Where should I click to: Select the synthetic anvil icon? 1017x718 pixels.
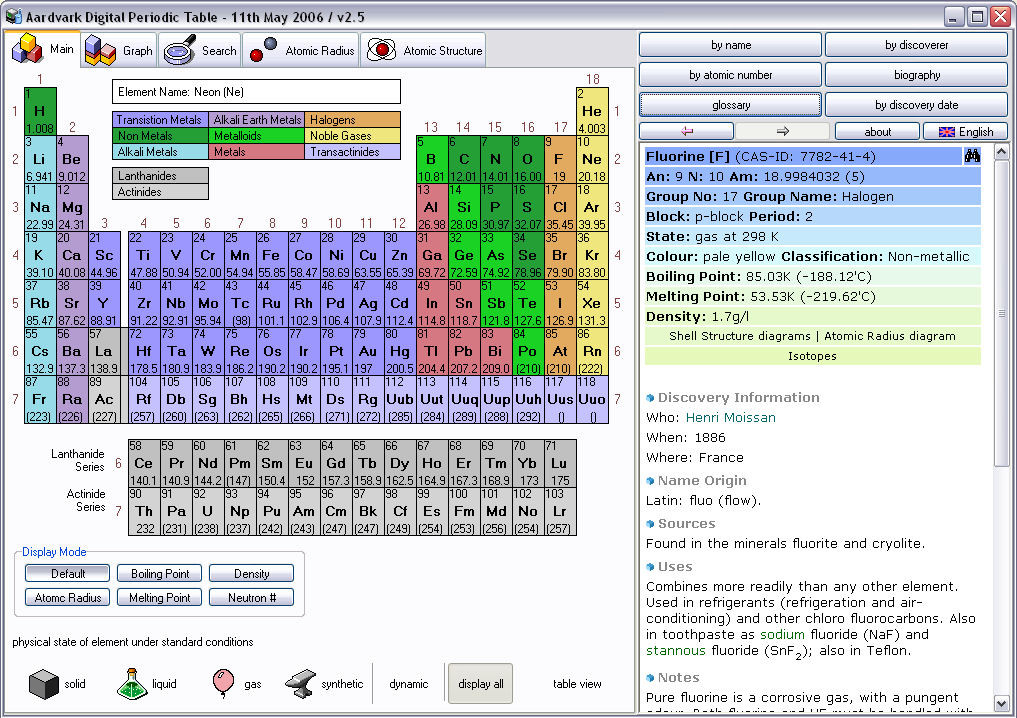(x=300, y=684)
